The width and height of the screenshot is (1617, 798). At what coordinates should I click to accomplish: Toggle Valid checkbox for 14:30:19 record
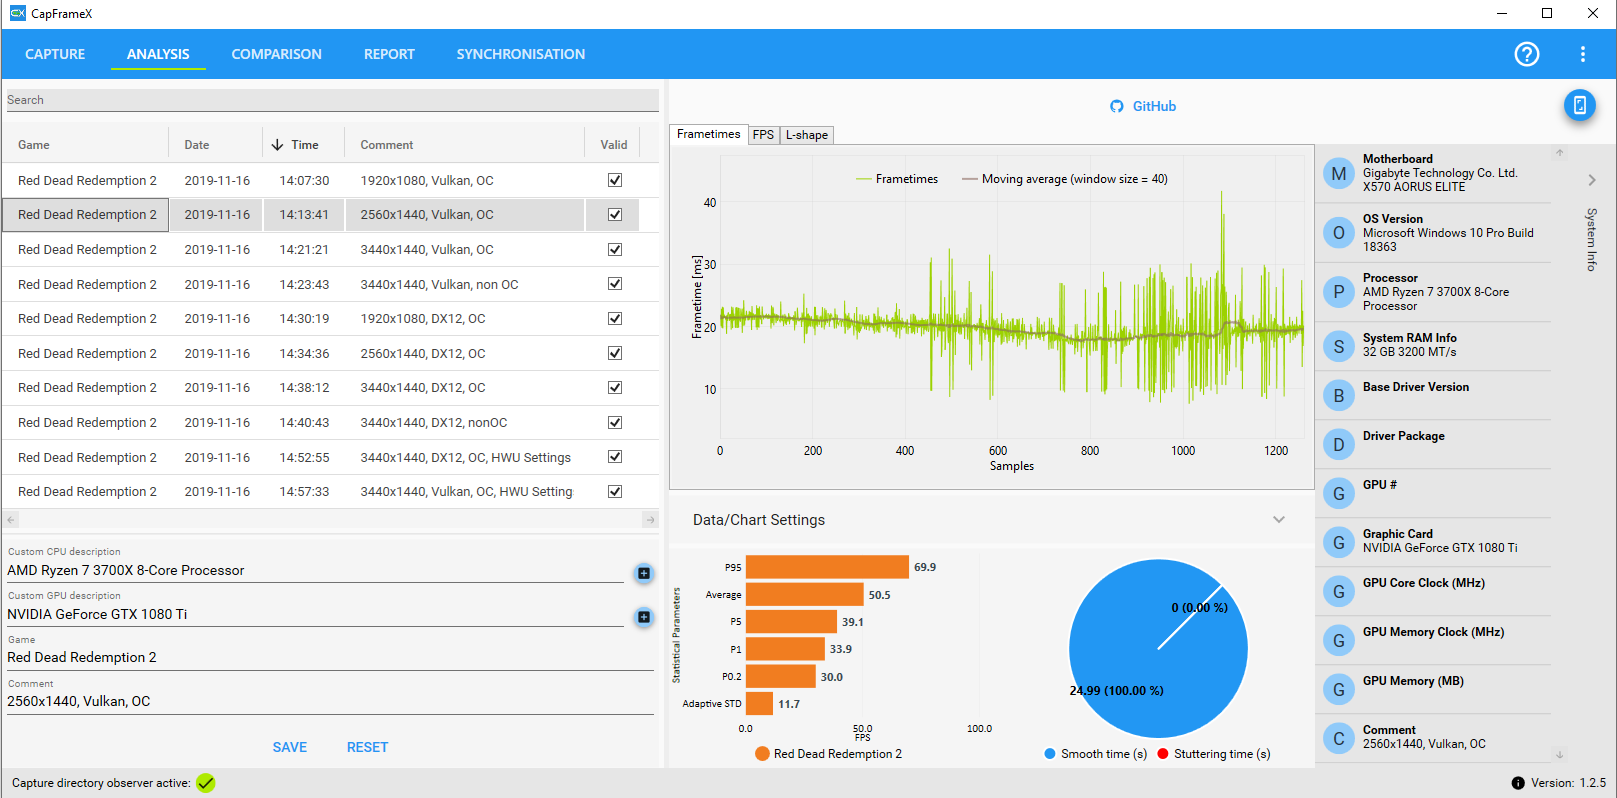615,318
